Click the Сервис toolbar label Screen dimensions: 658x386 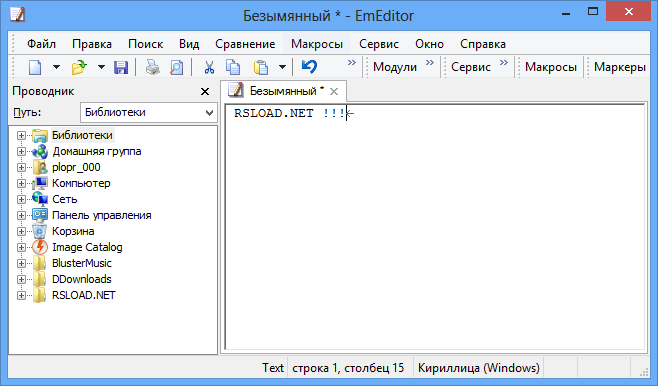coord(471,67)
